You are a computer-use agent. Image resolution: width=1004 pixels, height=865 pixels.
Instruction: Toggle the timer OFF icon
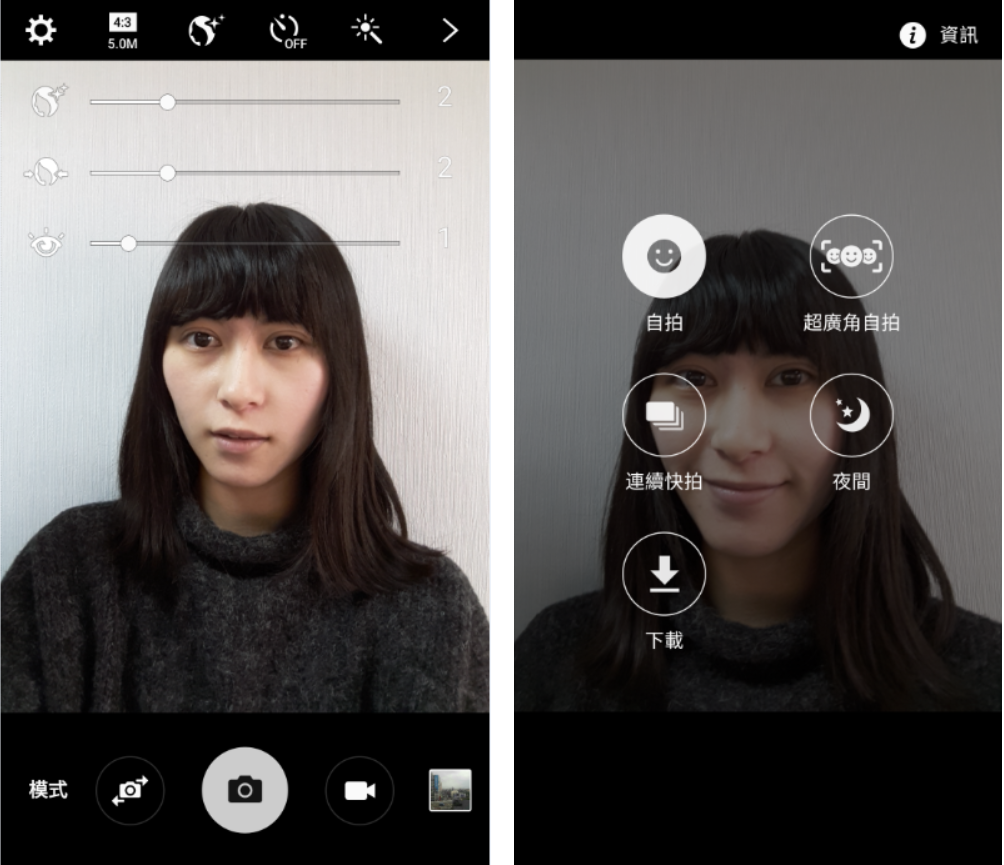[x=287, y=32]
